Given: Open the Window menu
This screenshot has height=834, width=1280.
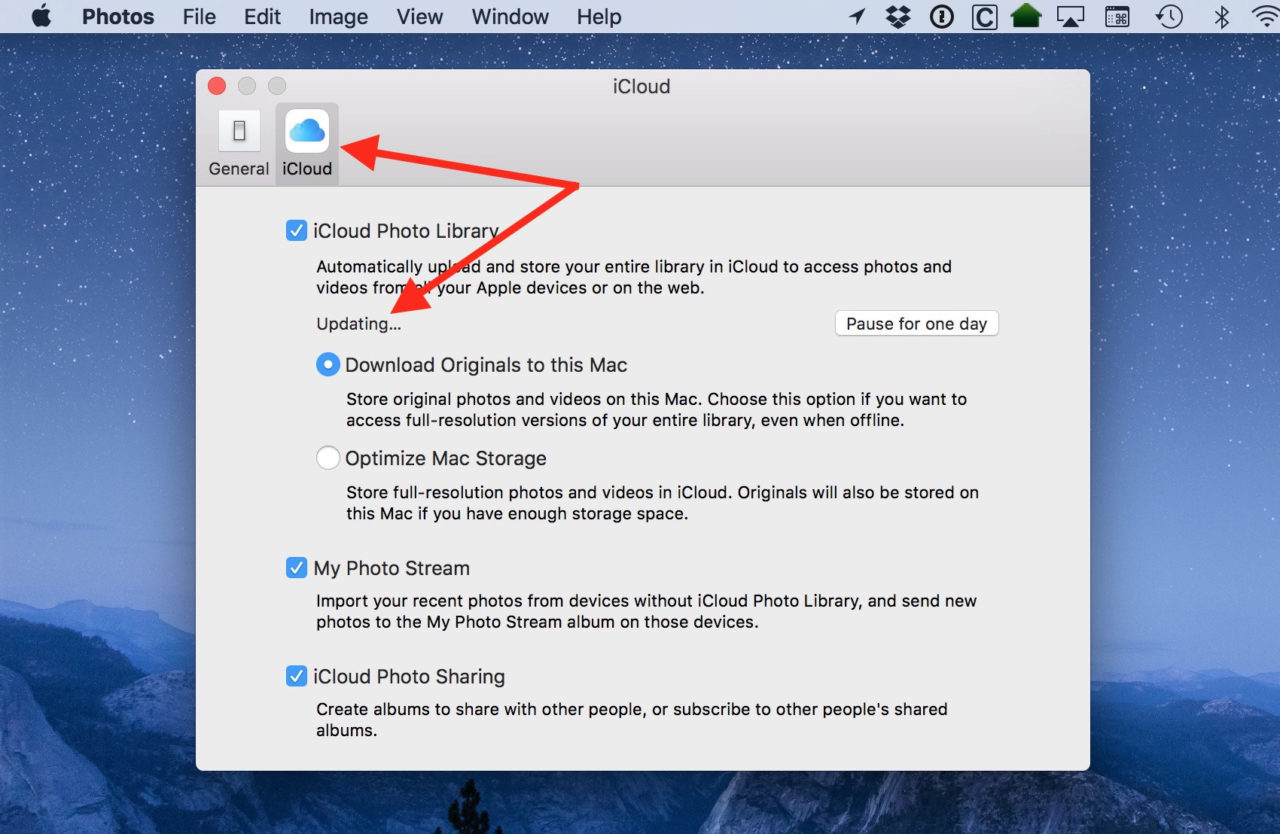Looking at the screenshot, I should pyautogui.click(x=510, y=17).
